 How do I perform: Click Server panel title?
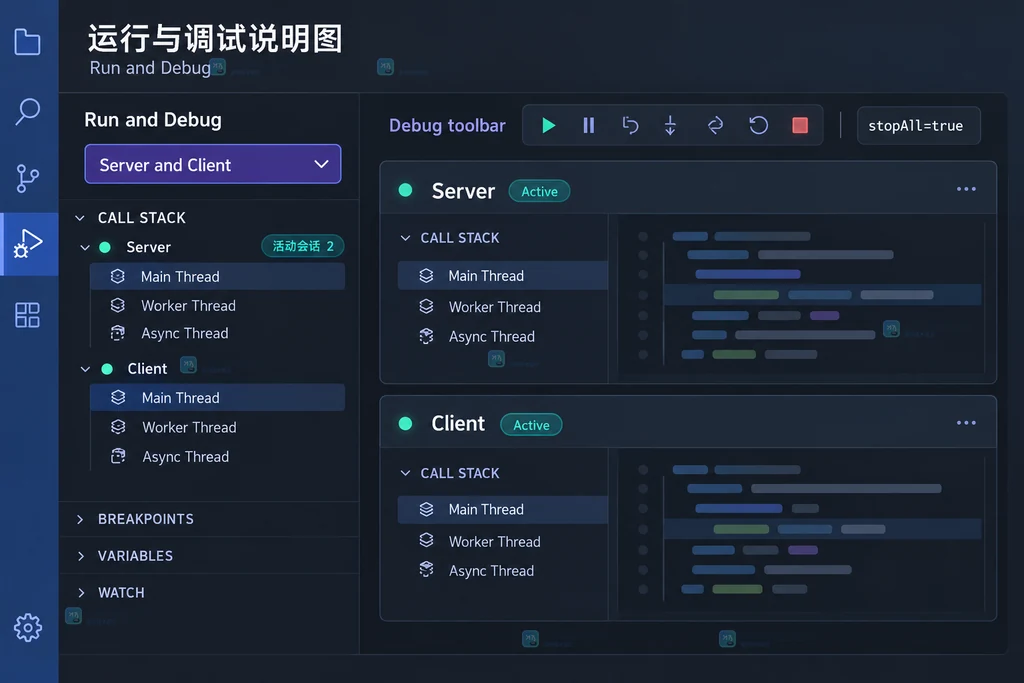click(x=463, y=191)
